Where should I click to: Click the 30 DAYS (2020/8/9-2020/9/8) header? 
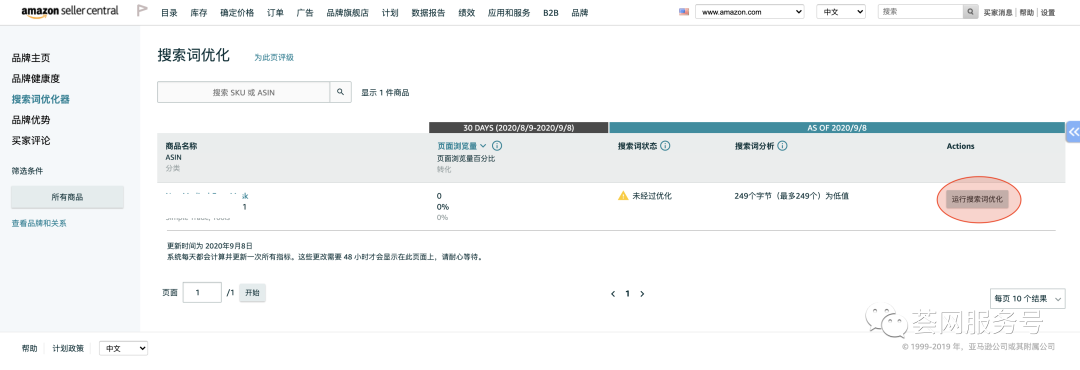click(519, 127)
